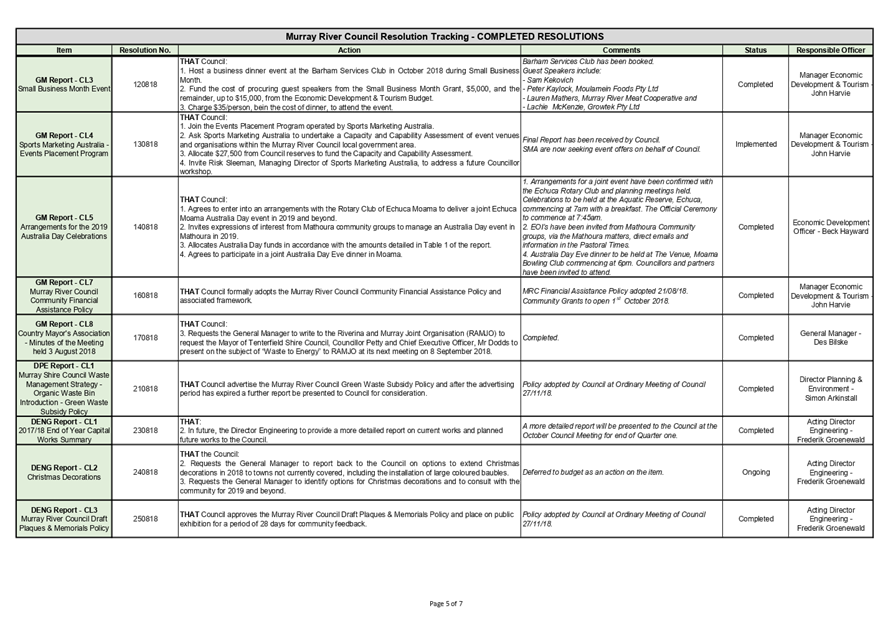Click the "Item" column header
This screenshot has height=626, width=893.
[x=63, y=50]
